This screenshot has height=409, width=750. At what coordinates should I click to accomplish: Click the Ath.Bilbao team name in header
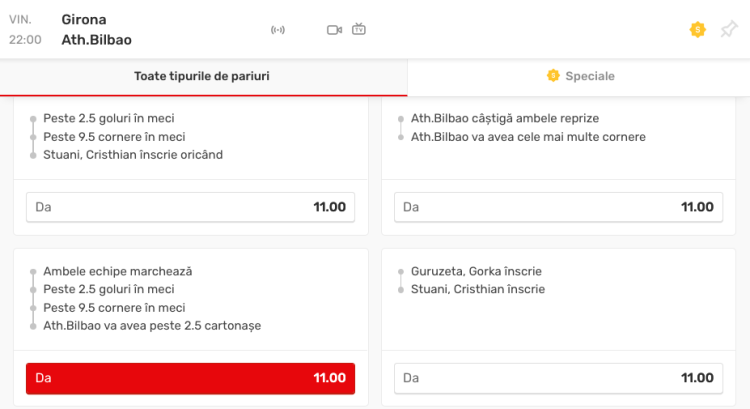(96, 40)
